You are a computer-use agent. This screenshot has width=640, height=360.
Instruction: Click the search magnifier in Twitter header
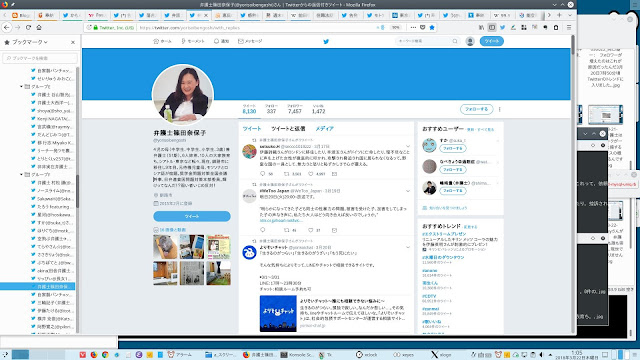click(x=455, y=41)
